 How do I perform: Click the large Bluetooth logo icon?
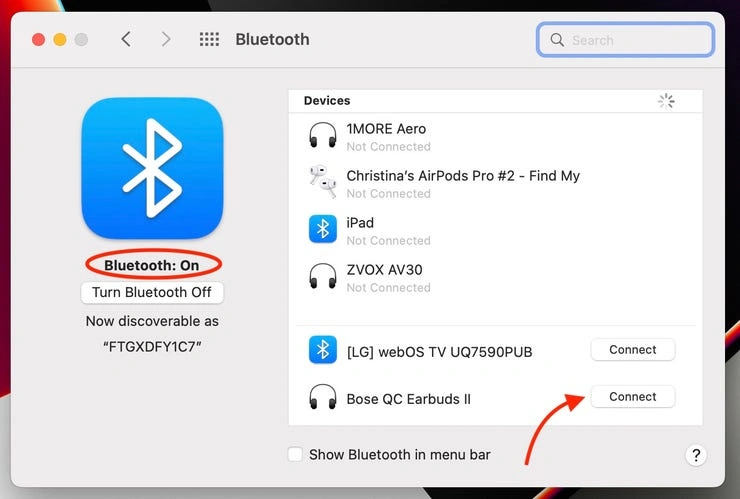pos(152,168)
